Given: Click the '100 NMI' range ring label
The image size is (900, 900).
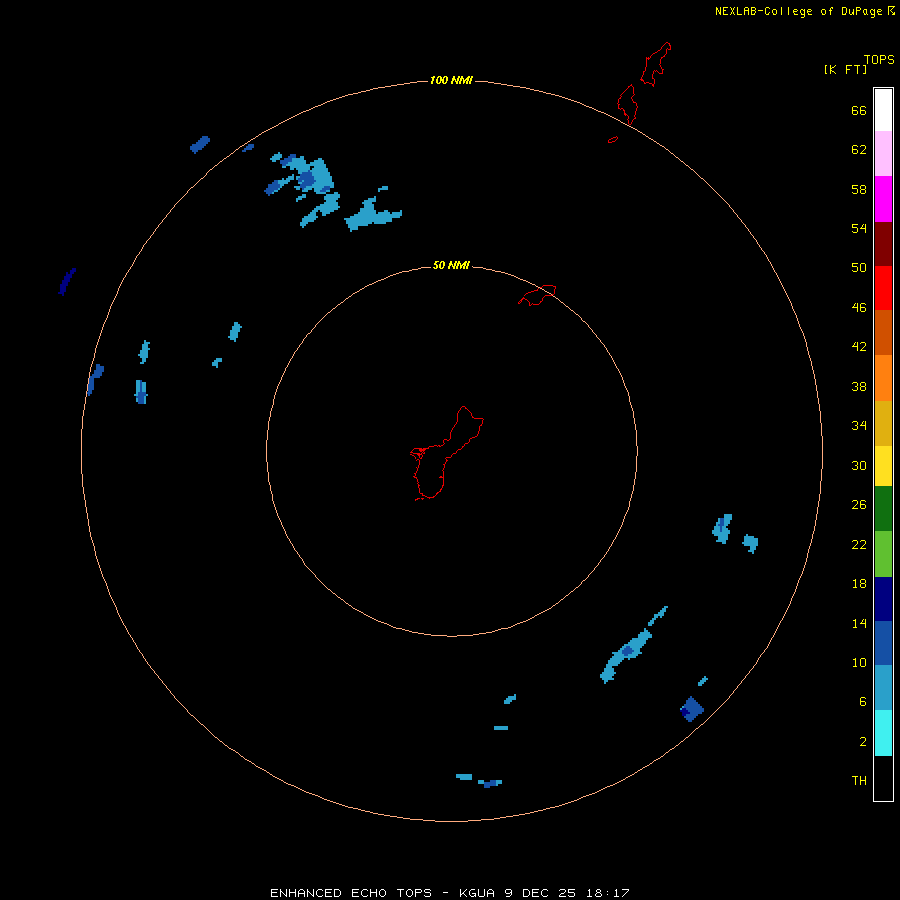Looking at the screenshot, I should [451, 80].
